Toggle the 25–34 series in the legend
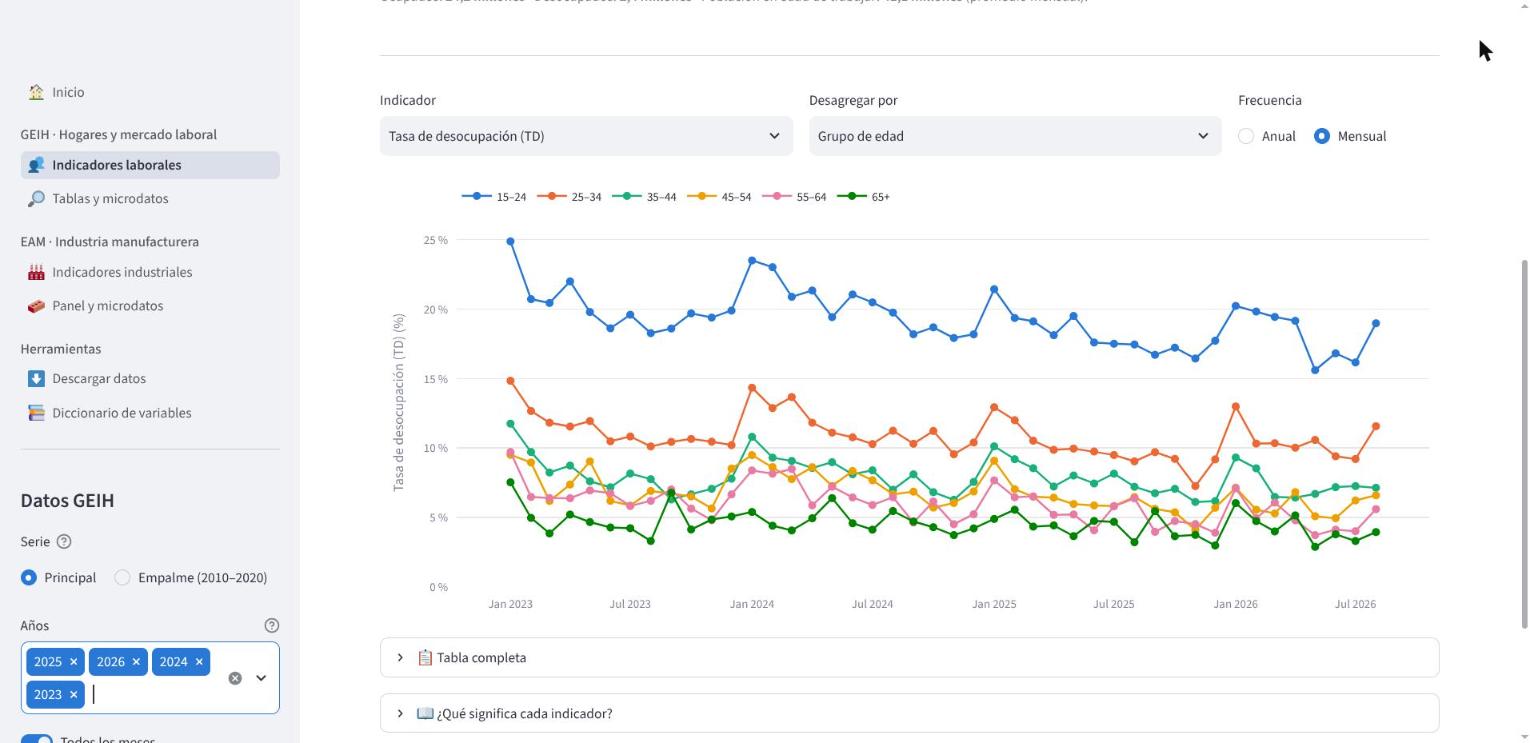1530x743 pixels. tap(569, 197)
